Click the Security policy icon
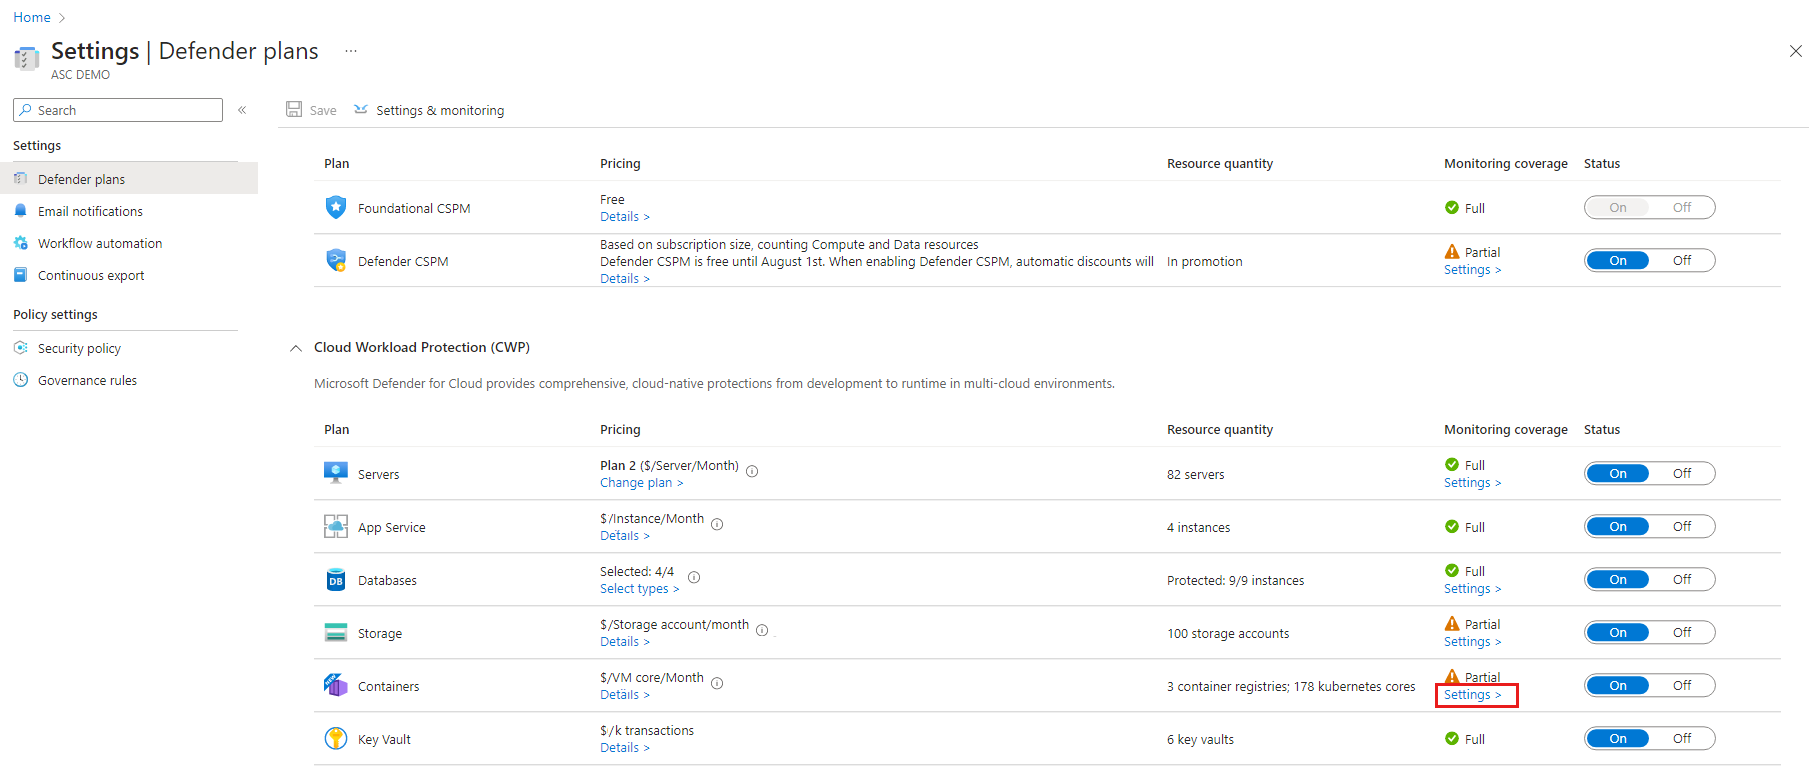Viewport: 1809px width, 776px height. point(21,347)
